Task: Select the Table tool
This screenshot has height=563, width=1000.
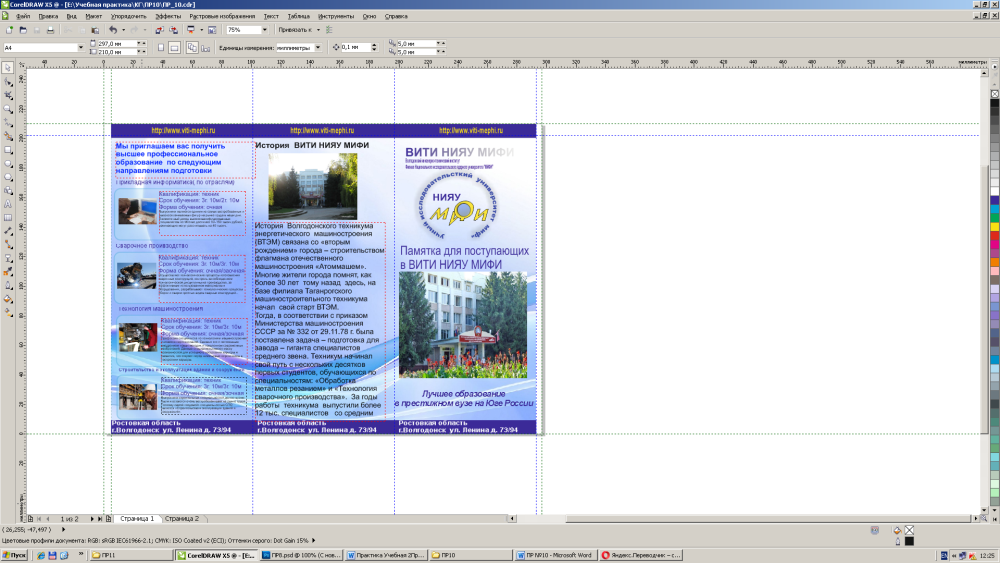Action: pyautogui.click(x=8, y=217)
